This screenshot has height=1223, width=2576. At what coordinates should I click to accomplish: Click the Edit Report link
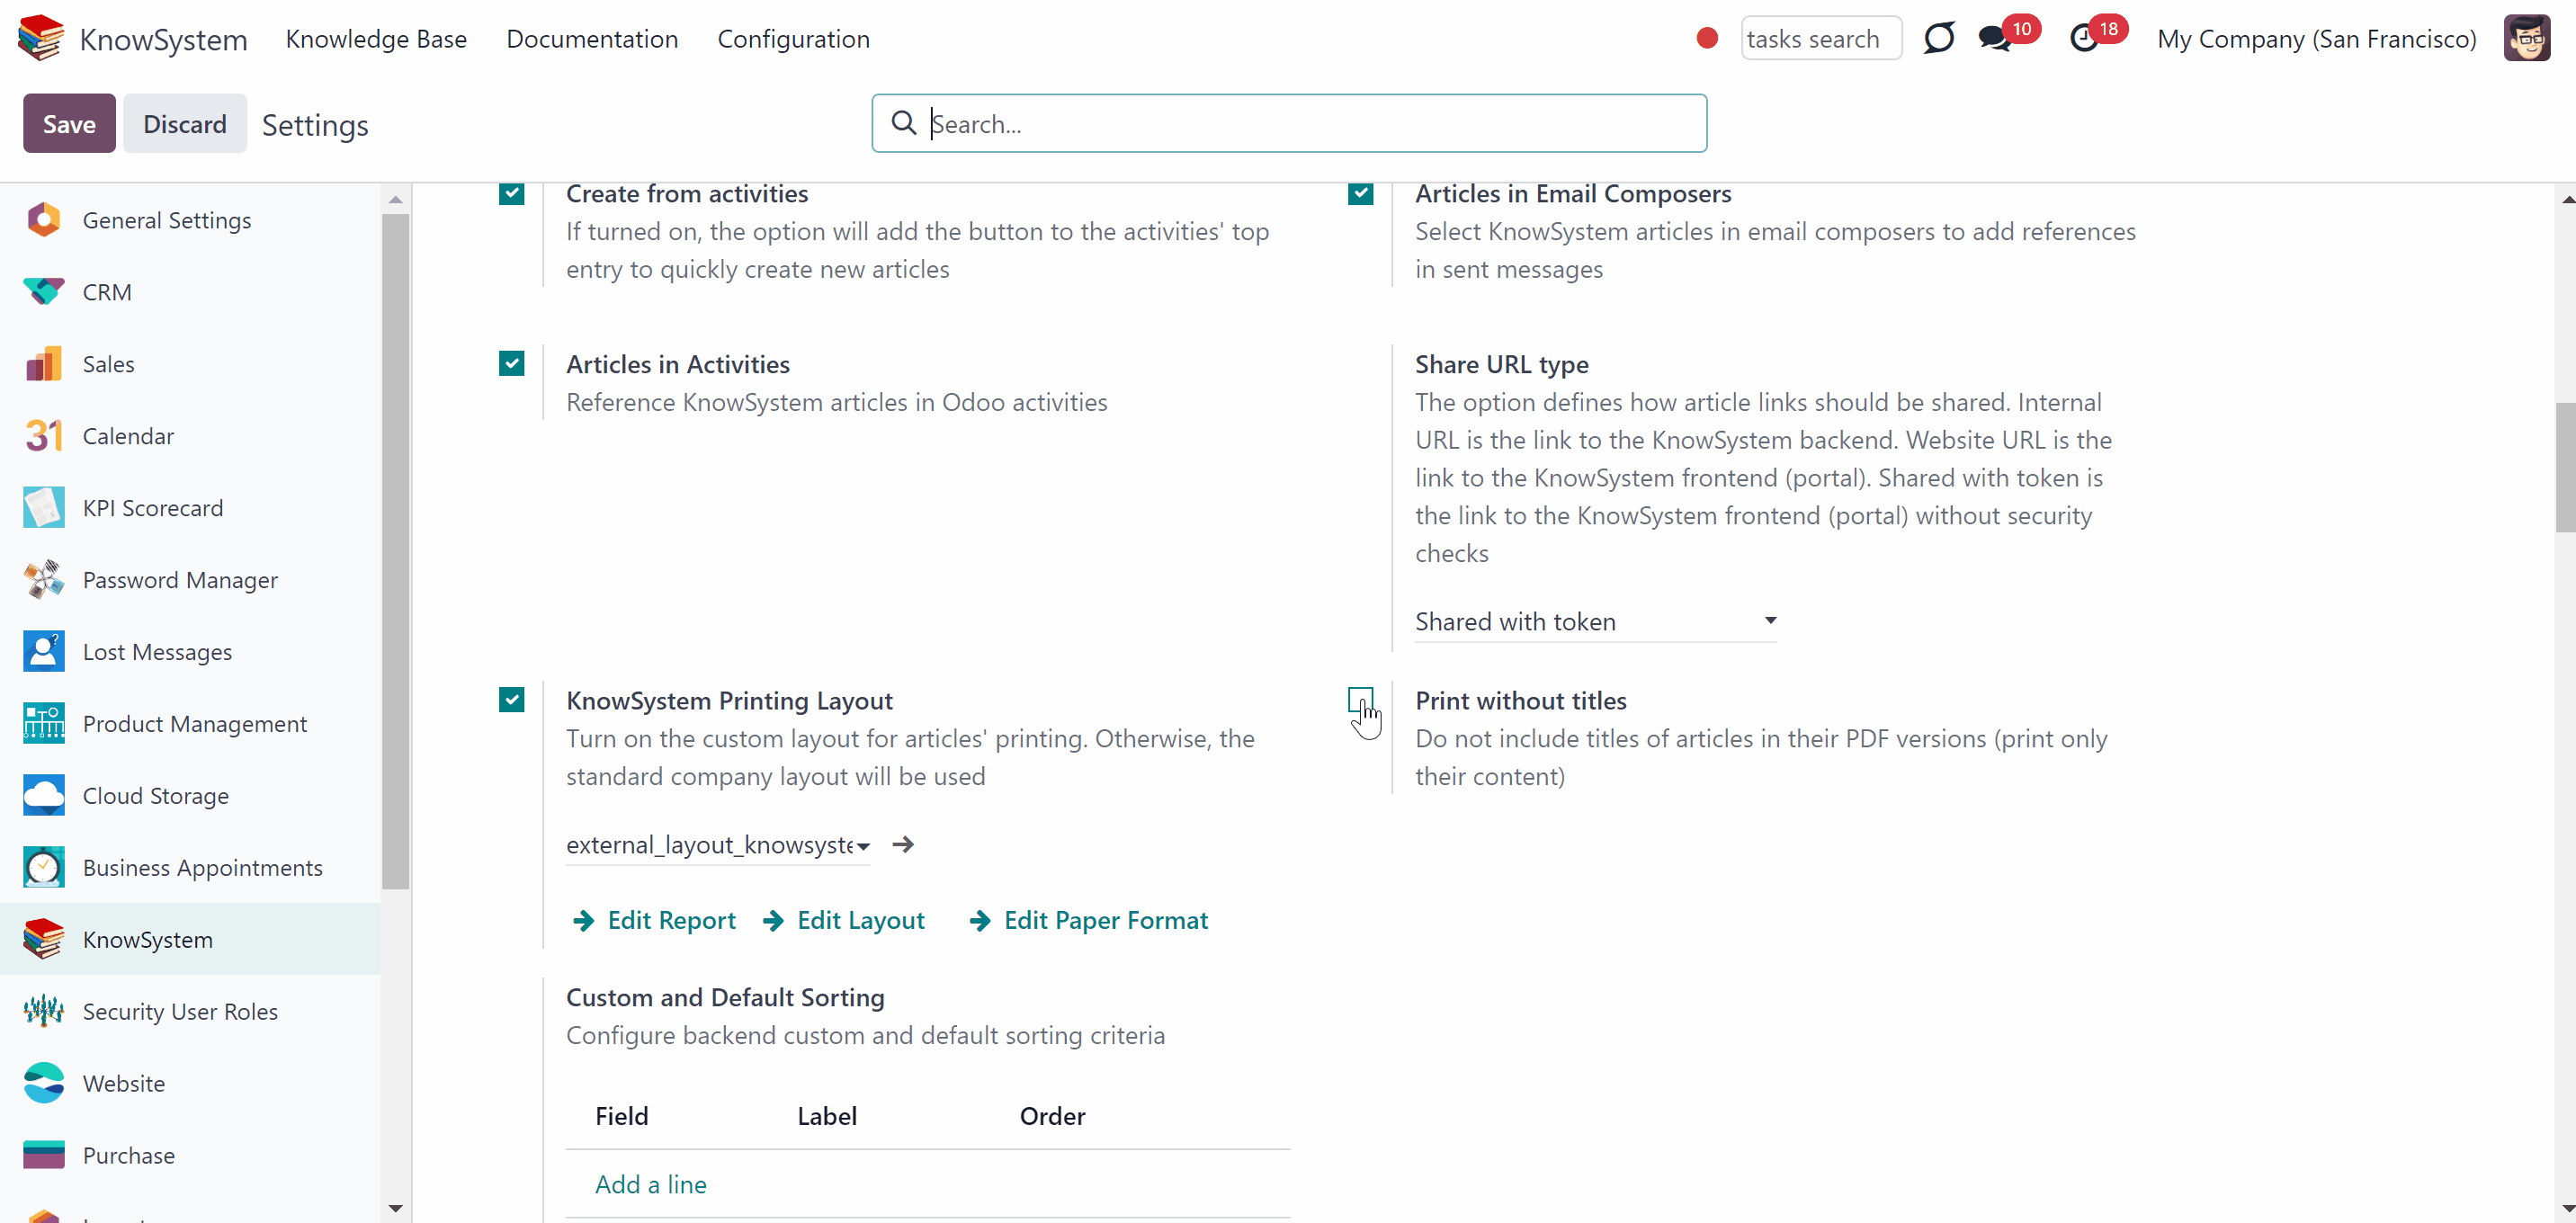[671, 921]
